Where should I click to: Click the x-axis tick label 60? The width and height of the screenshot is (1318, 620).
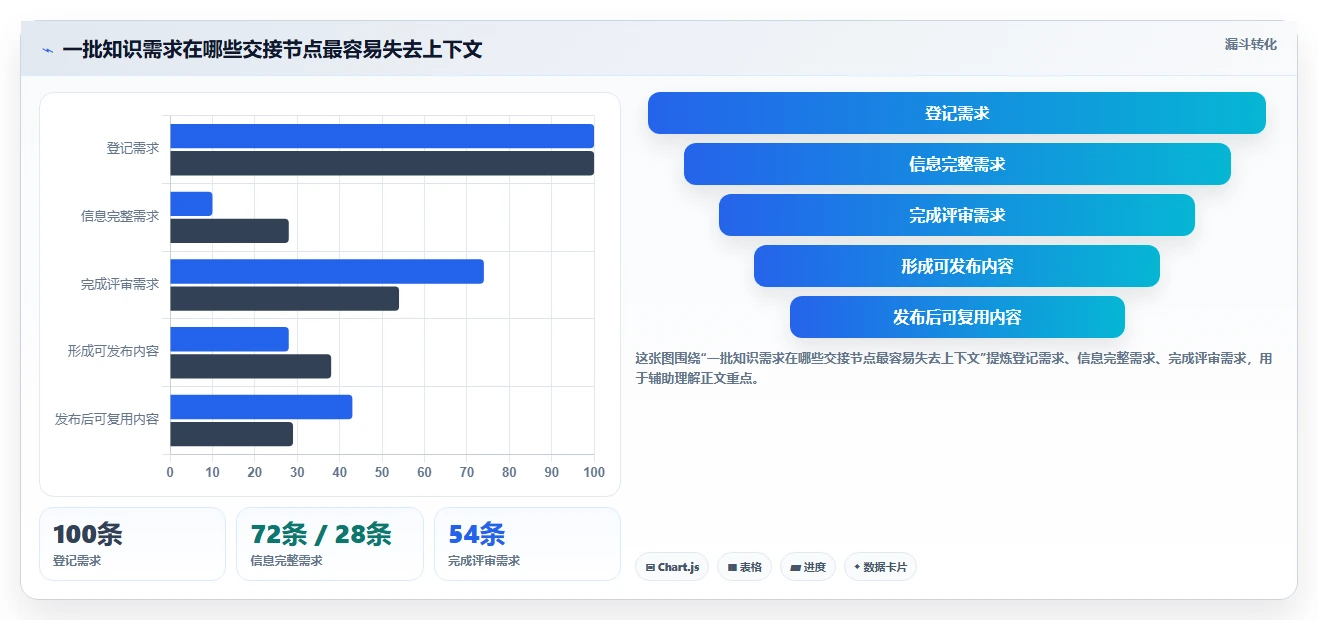[x=424, y=472]
